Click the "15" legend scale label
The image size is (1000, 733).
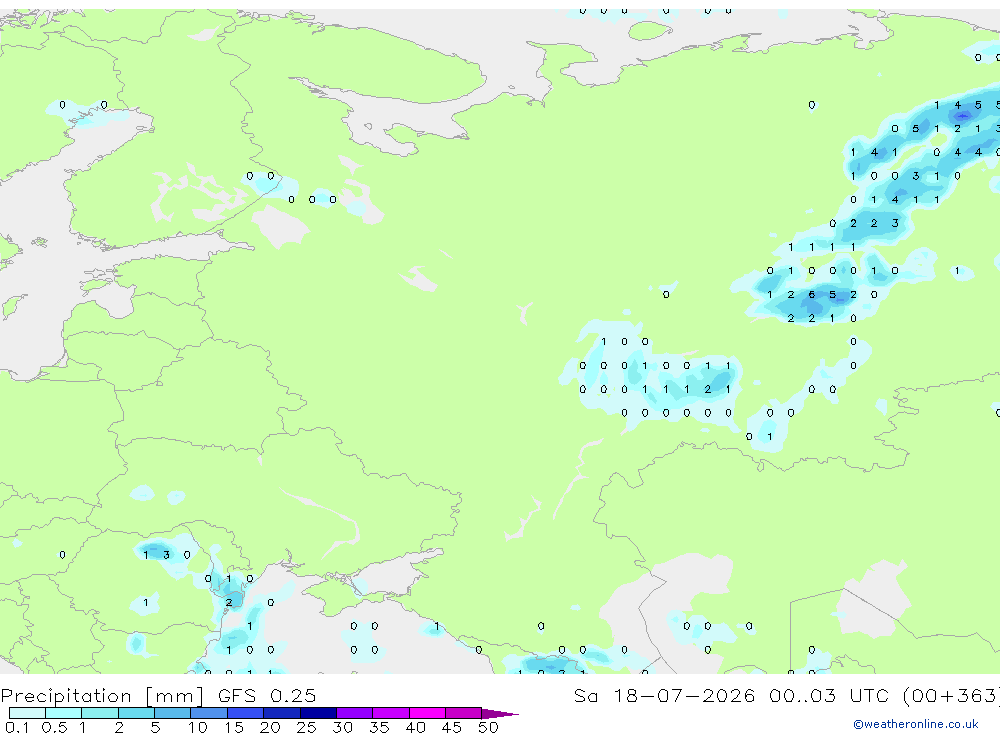point(234,727)
